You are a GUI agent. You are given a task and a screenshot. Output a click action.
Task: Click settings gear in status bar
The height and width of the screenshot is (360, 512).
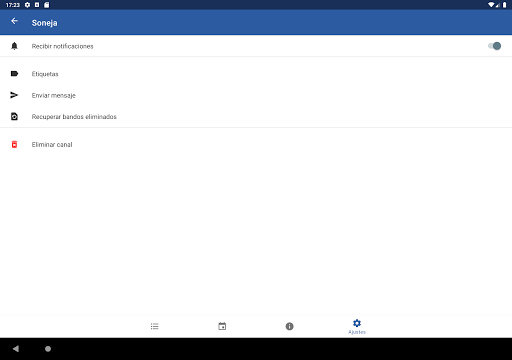(x=27, y=5)
